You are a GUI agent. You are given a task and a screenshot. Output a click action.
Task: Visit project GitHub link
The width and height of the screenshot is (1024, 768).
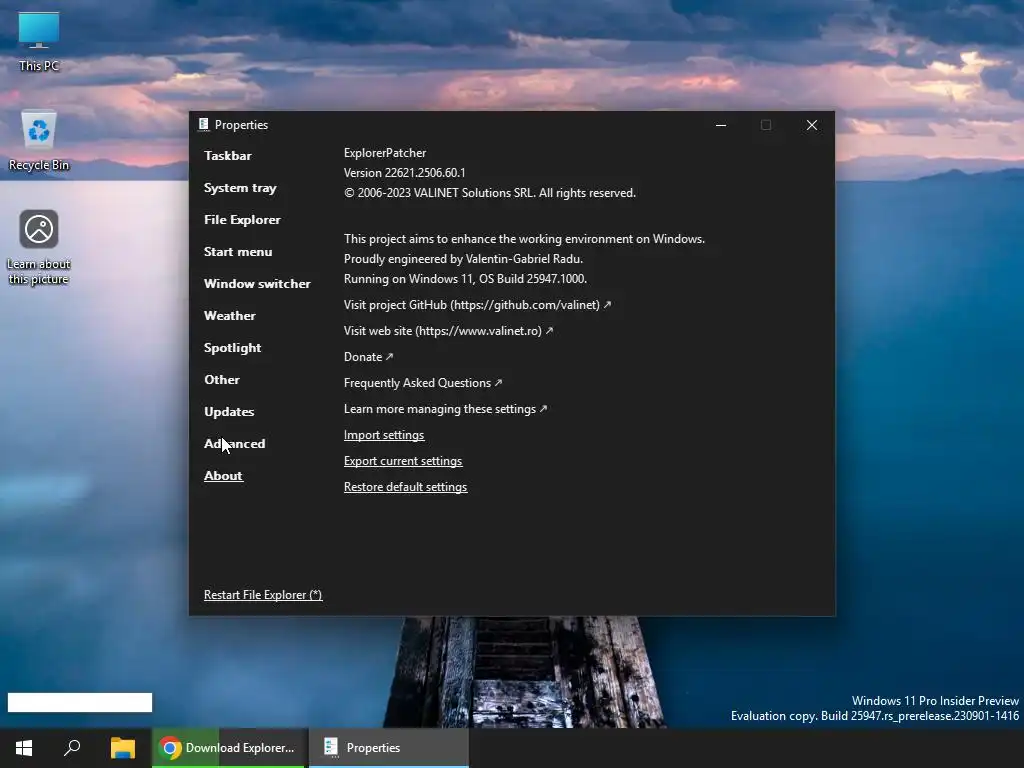click(x=477, y=305)
